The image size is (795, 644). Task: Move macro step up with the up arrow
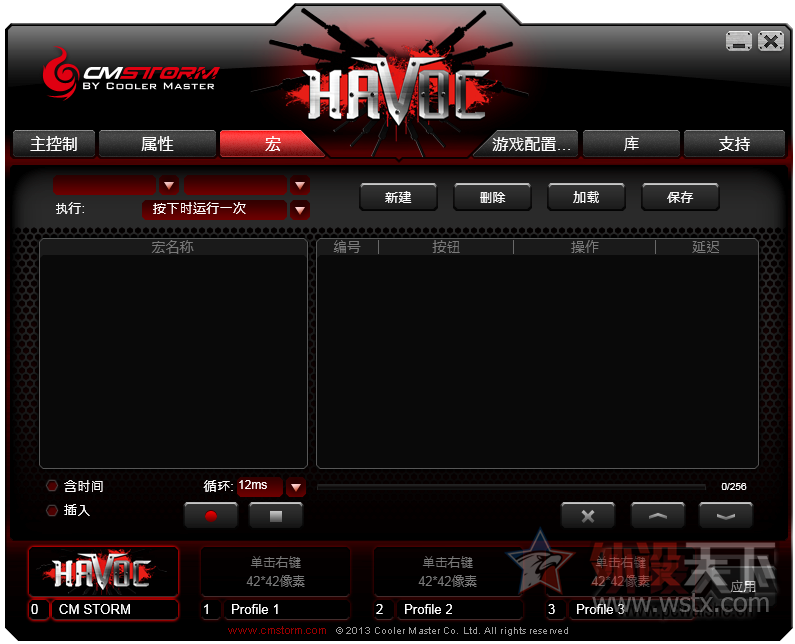tap(657, 516)
